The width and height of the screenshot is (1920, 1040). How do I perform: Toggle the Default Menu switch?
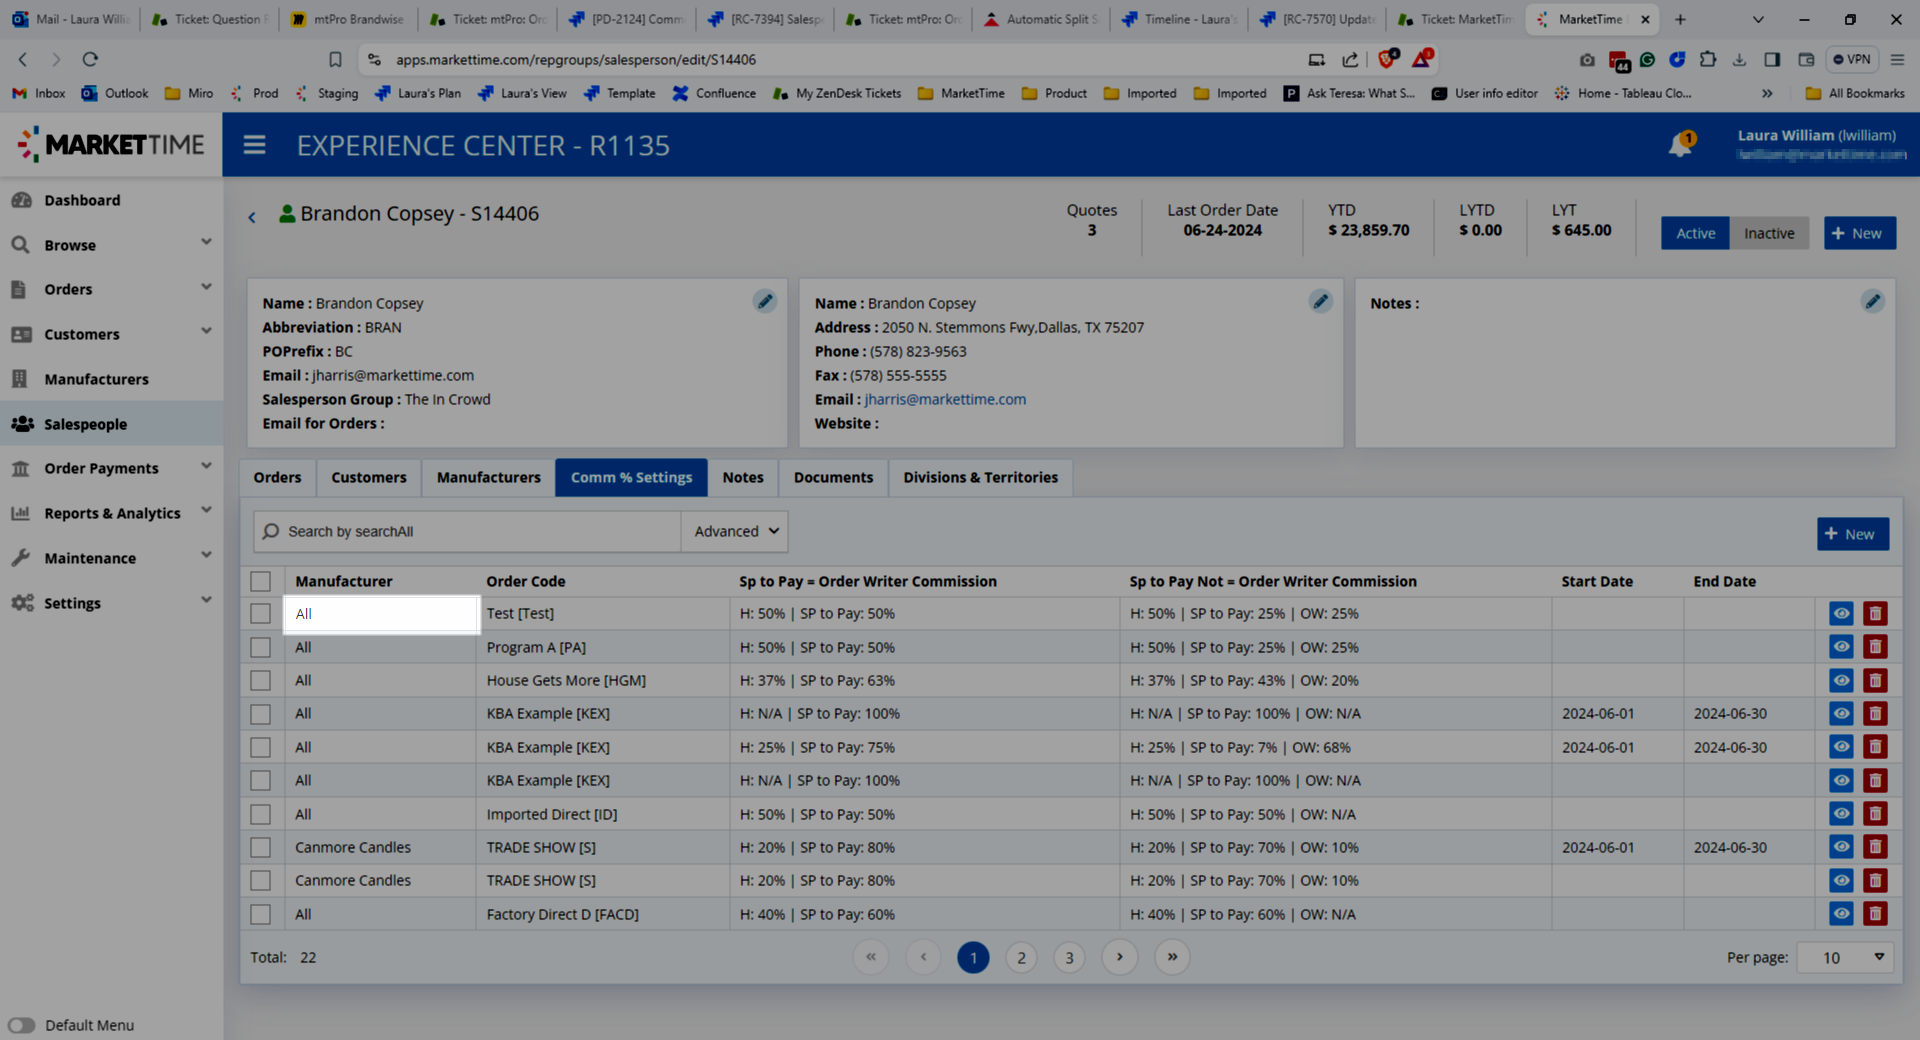click(x=22, y=1025)
